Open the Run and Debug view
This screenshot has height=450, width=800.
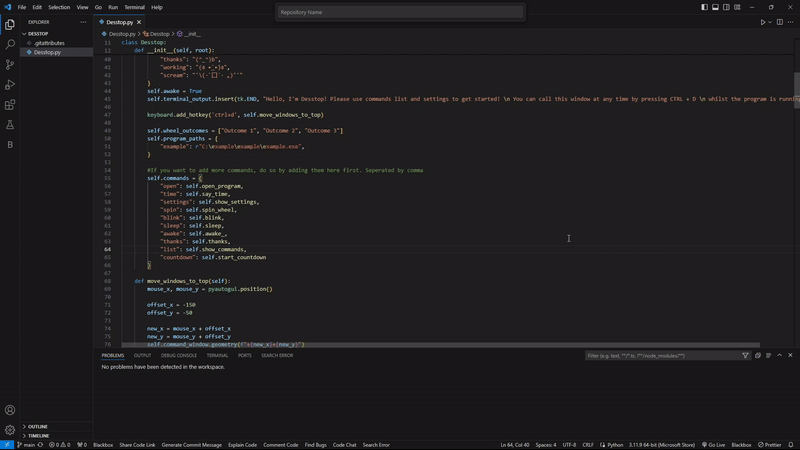pos(10,85)
